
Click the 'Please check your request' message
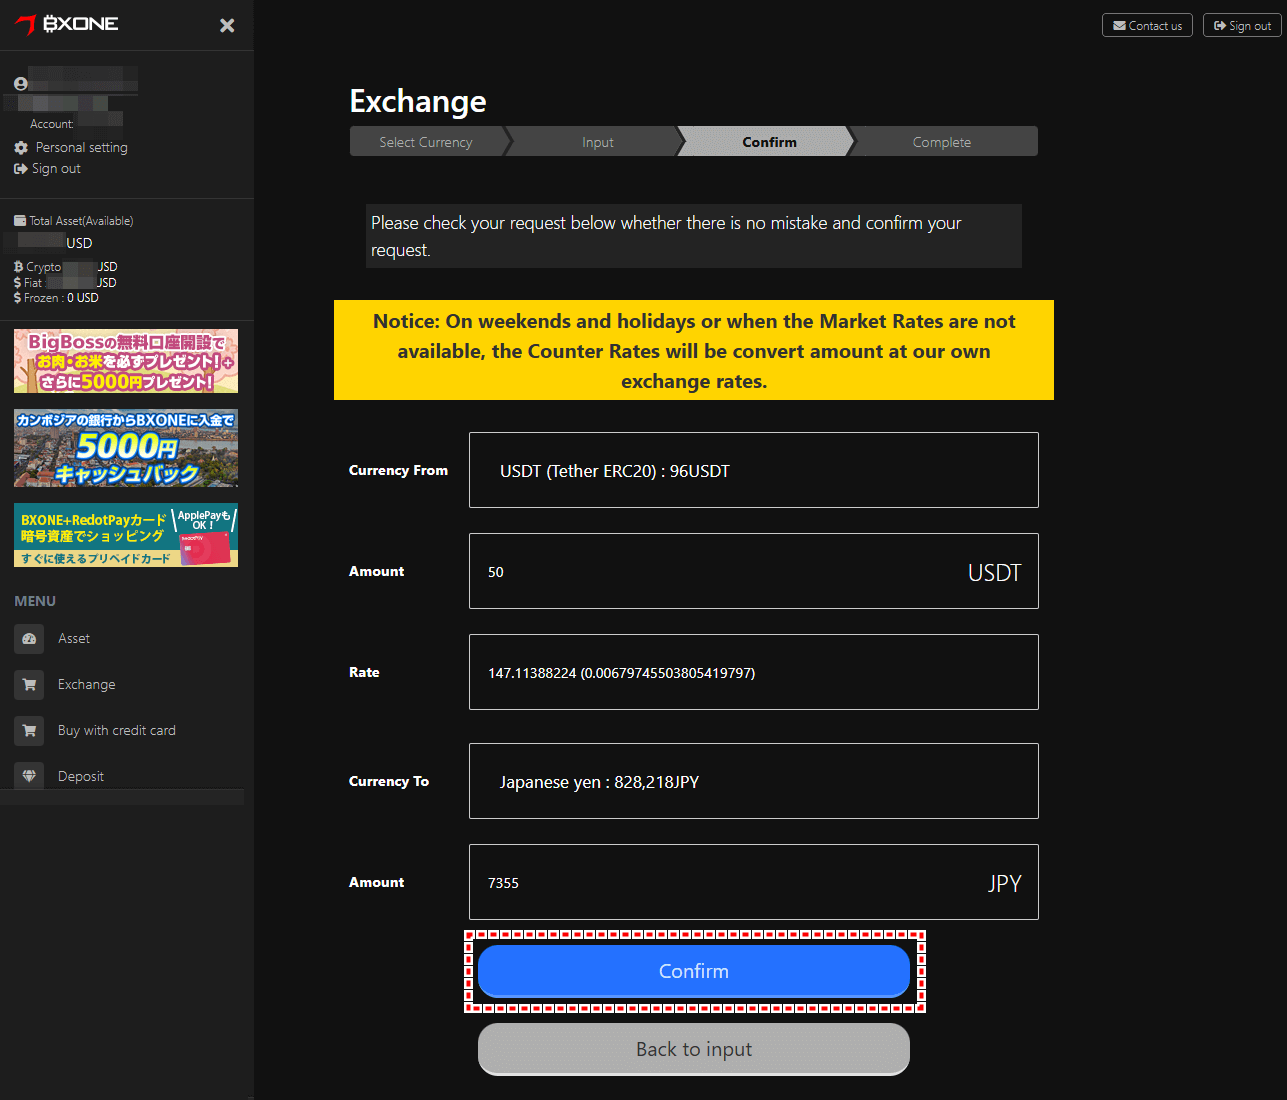(x=694, y=236)
